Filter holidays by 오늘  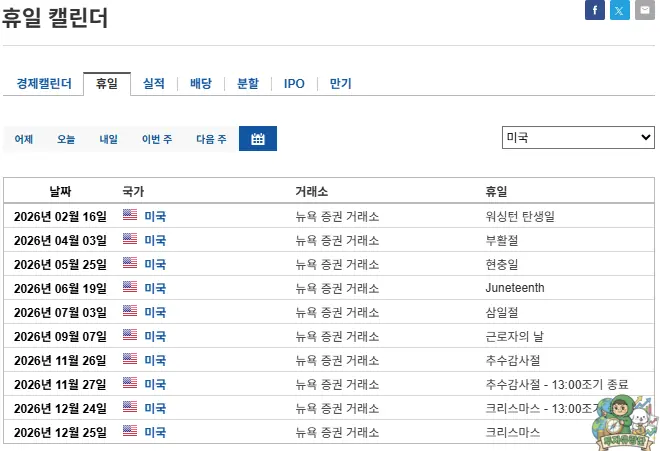click(66, 139)
